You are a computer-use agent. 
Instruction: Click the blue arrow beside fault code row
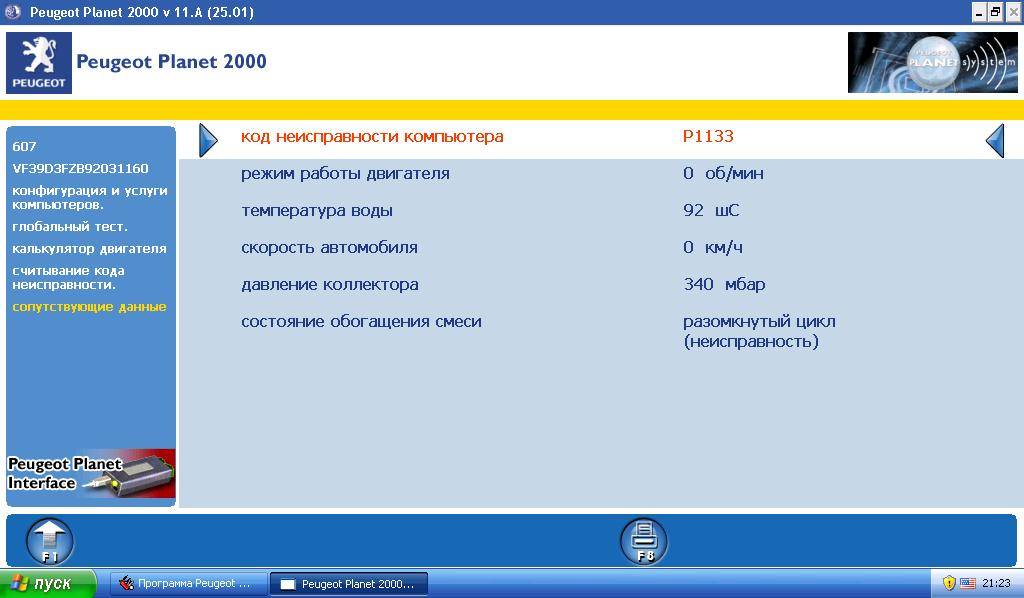tap(208, 140)
